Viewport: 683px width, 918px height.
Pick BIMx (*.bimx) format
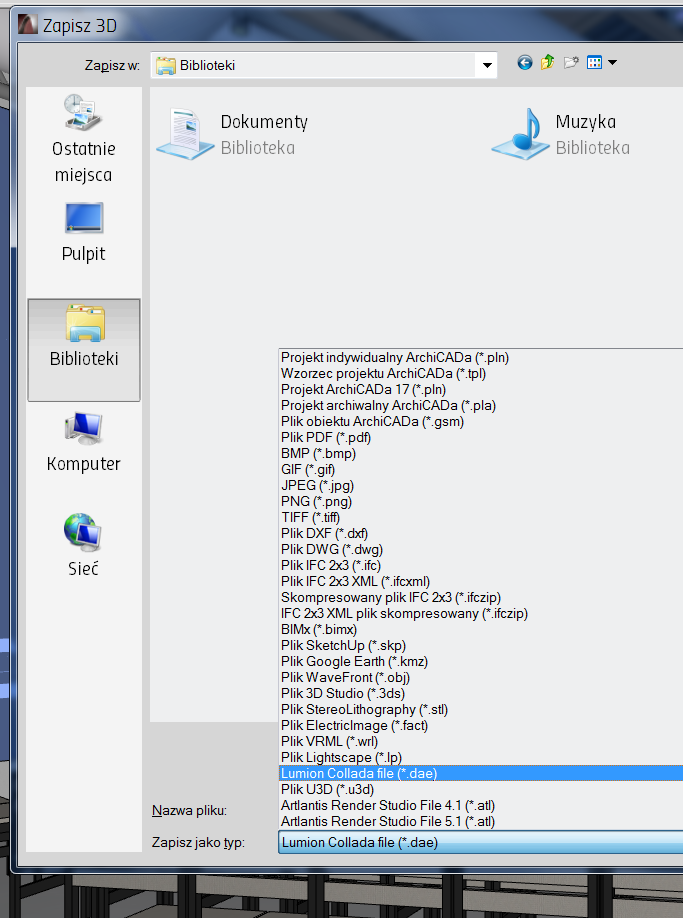point(480,629)
